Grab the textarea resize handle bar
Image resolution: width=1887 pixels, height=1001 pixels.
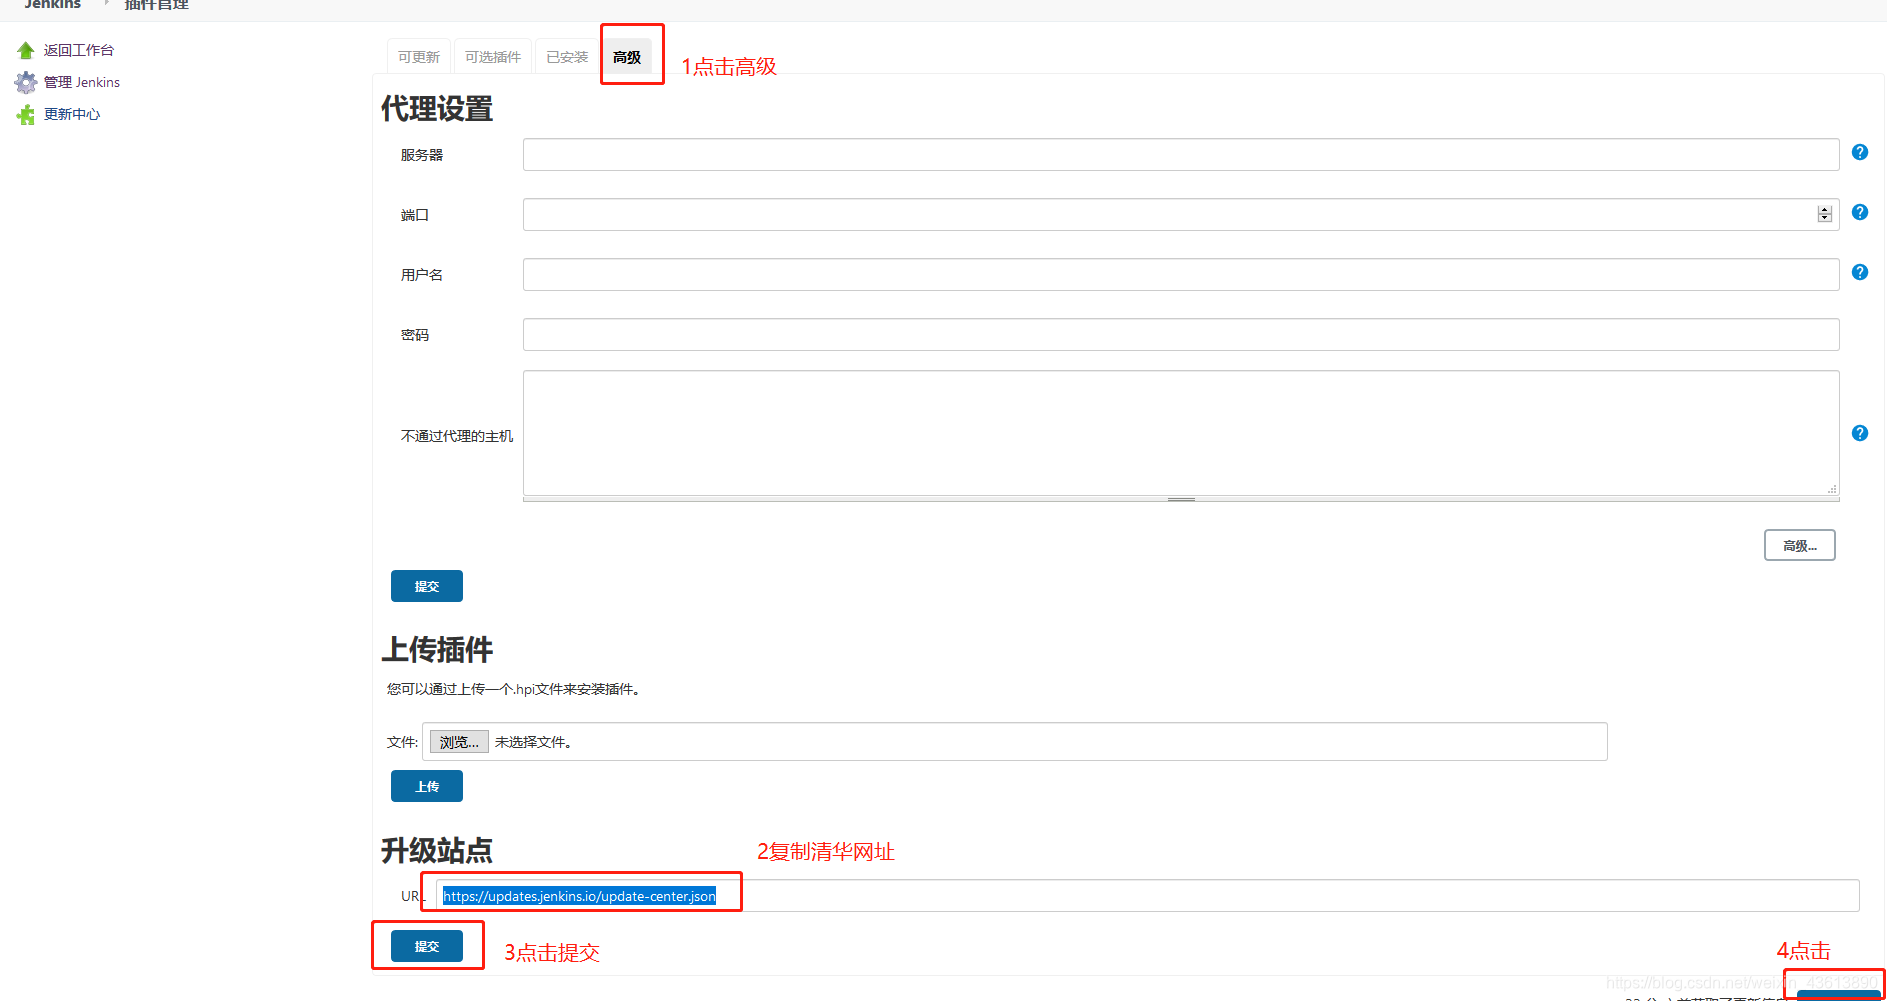pyautogui.click(x=1181, y=498)
